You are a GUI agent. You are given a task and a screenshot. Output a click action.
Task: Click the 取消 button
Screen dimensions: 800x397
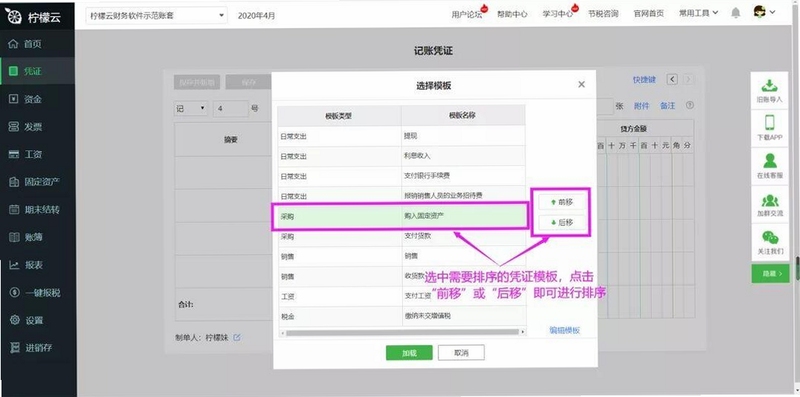(x=461, y=353)
